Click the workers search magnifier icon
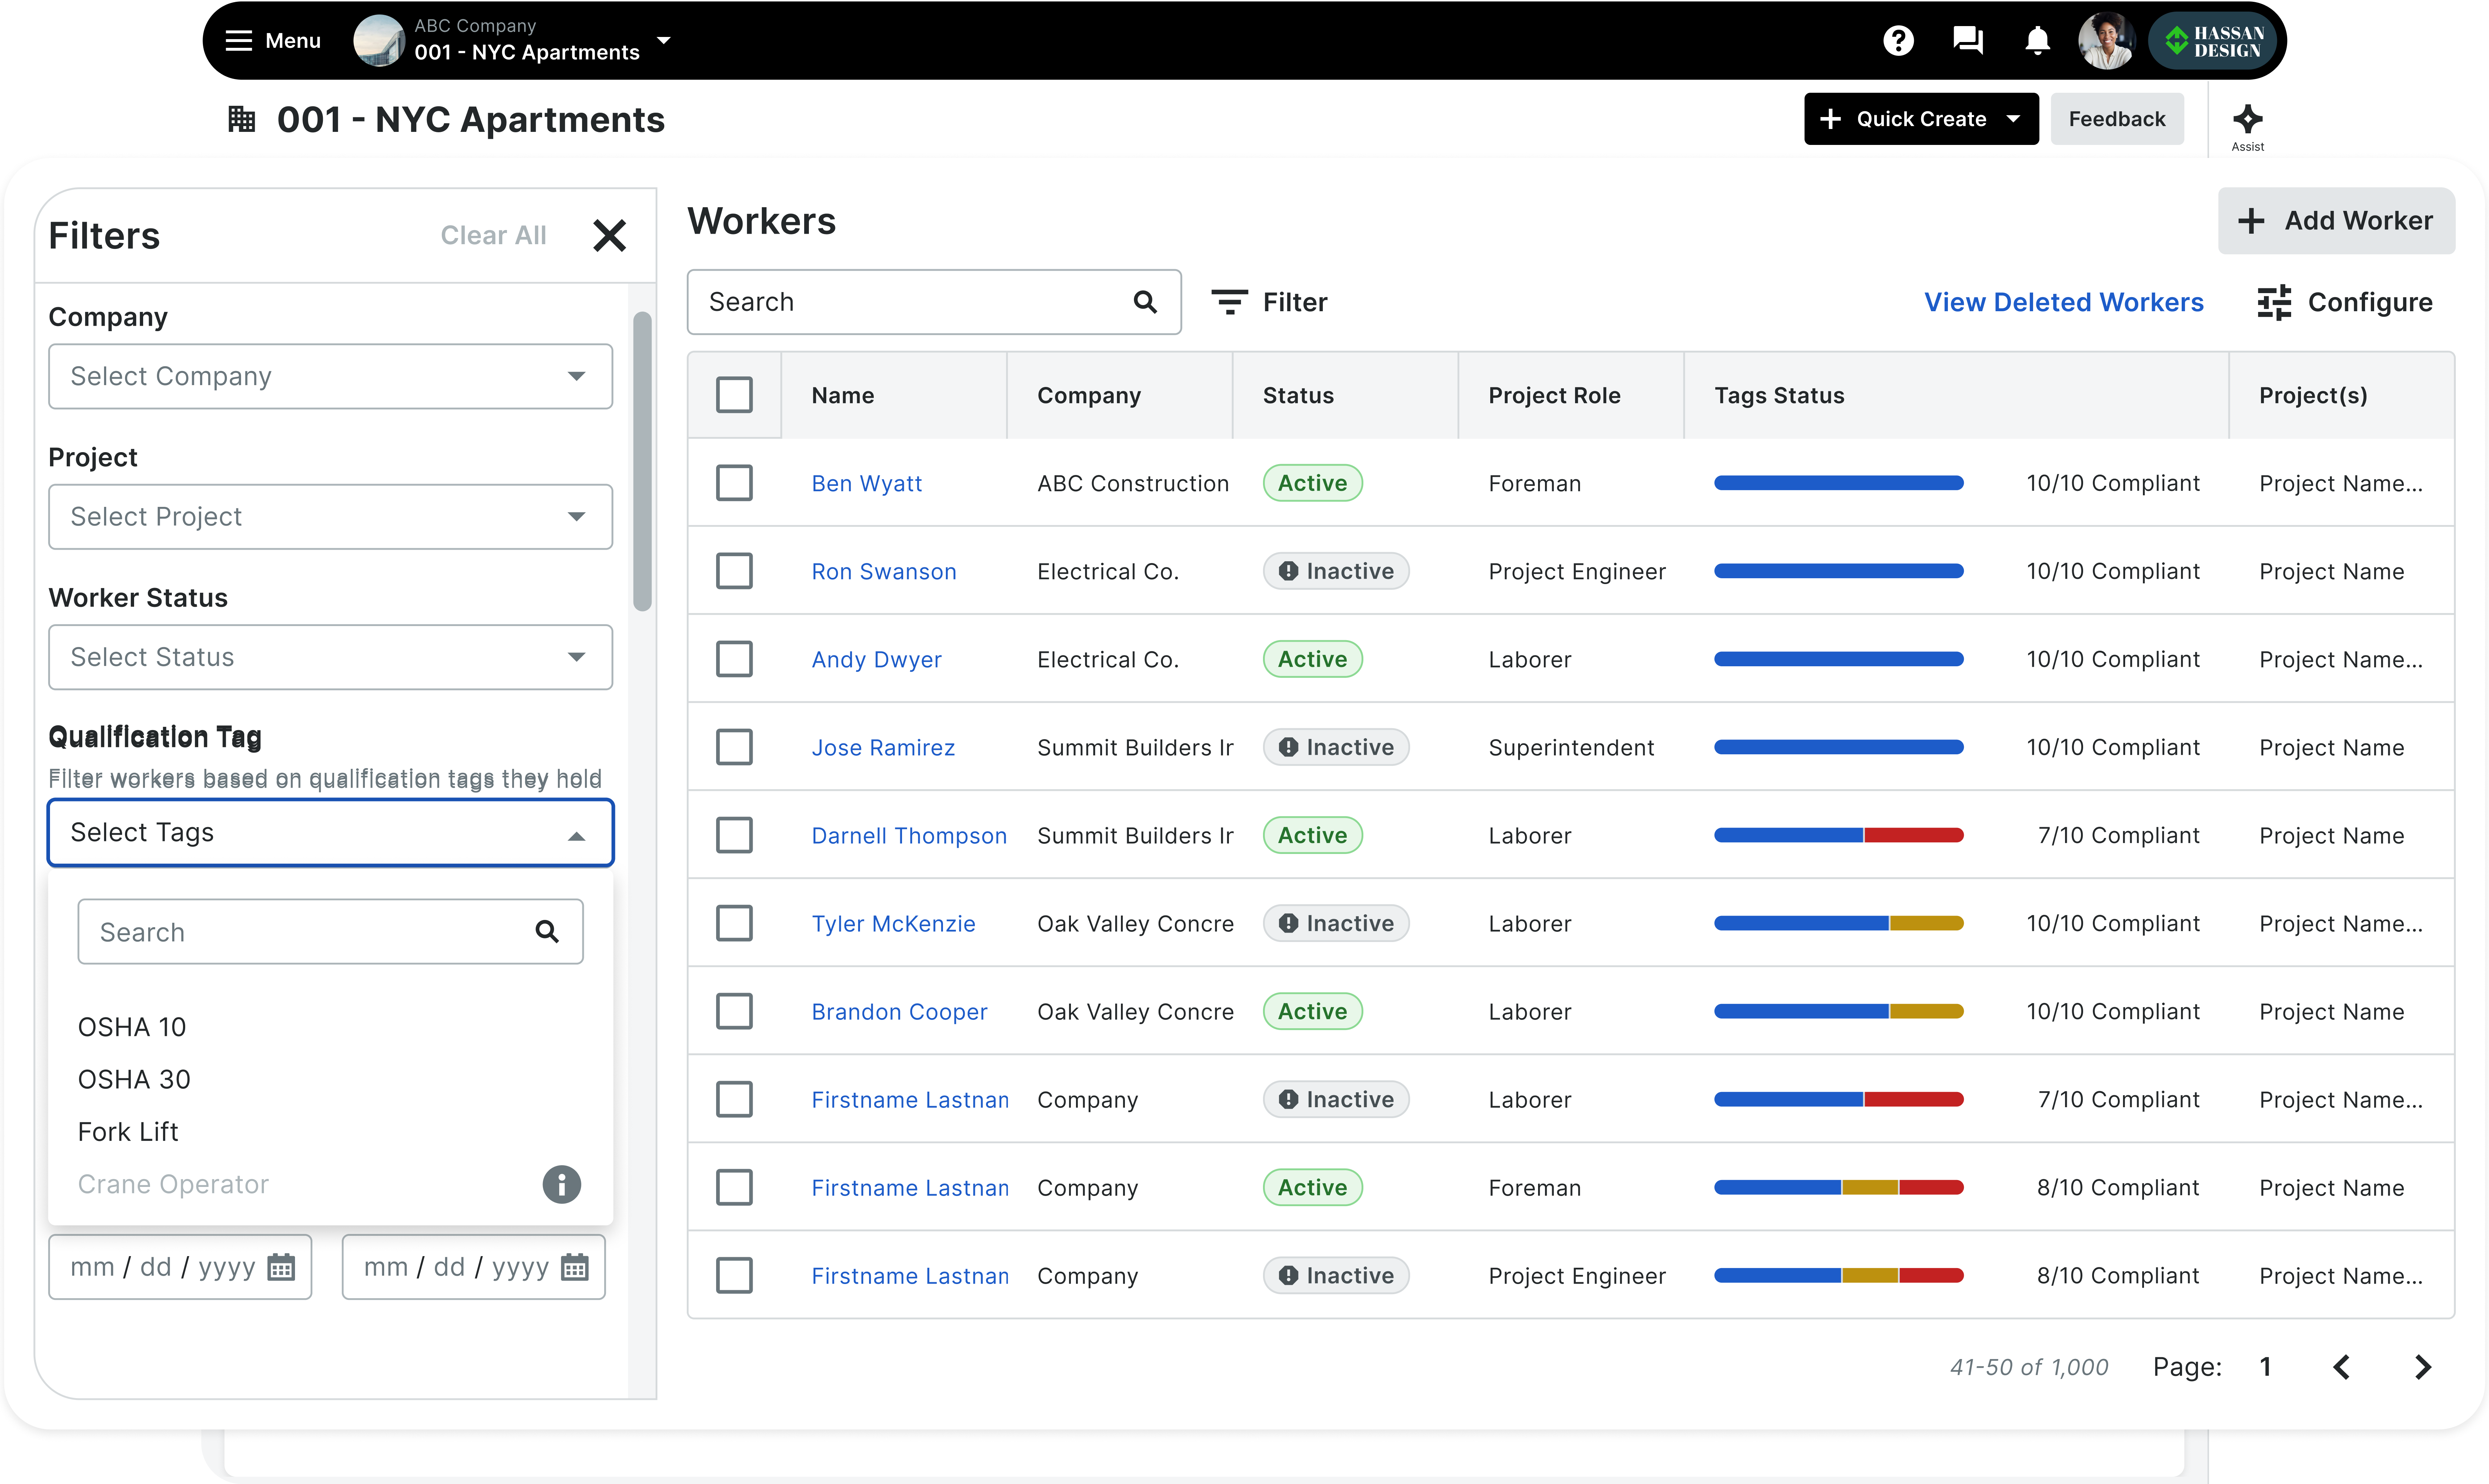Image resolution: width=2489 pixels, height=1484 pixels. 1144,302
